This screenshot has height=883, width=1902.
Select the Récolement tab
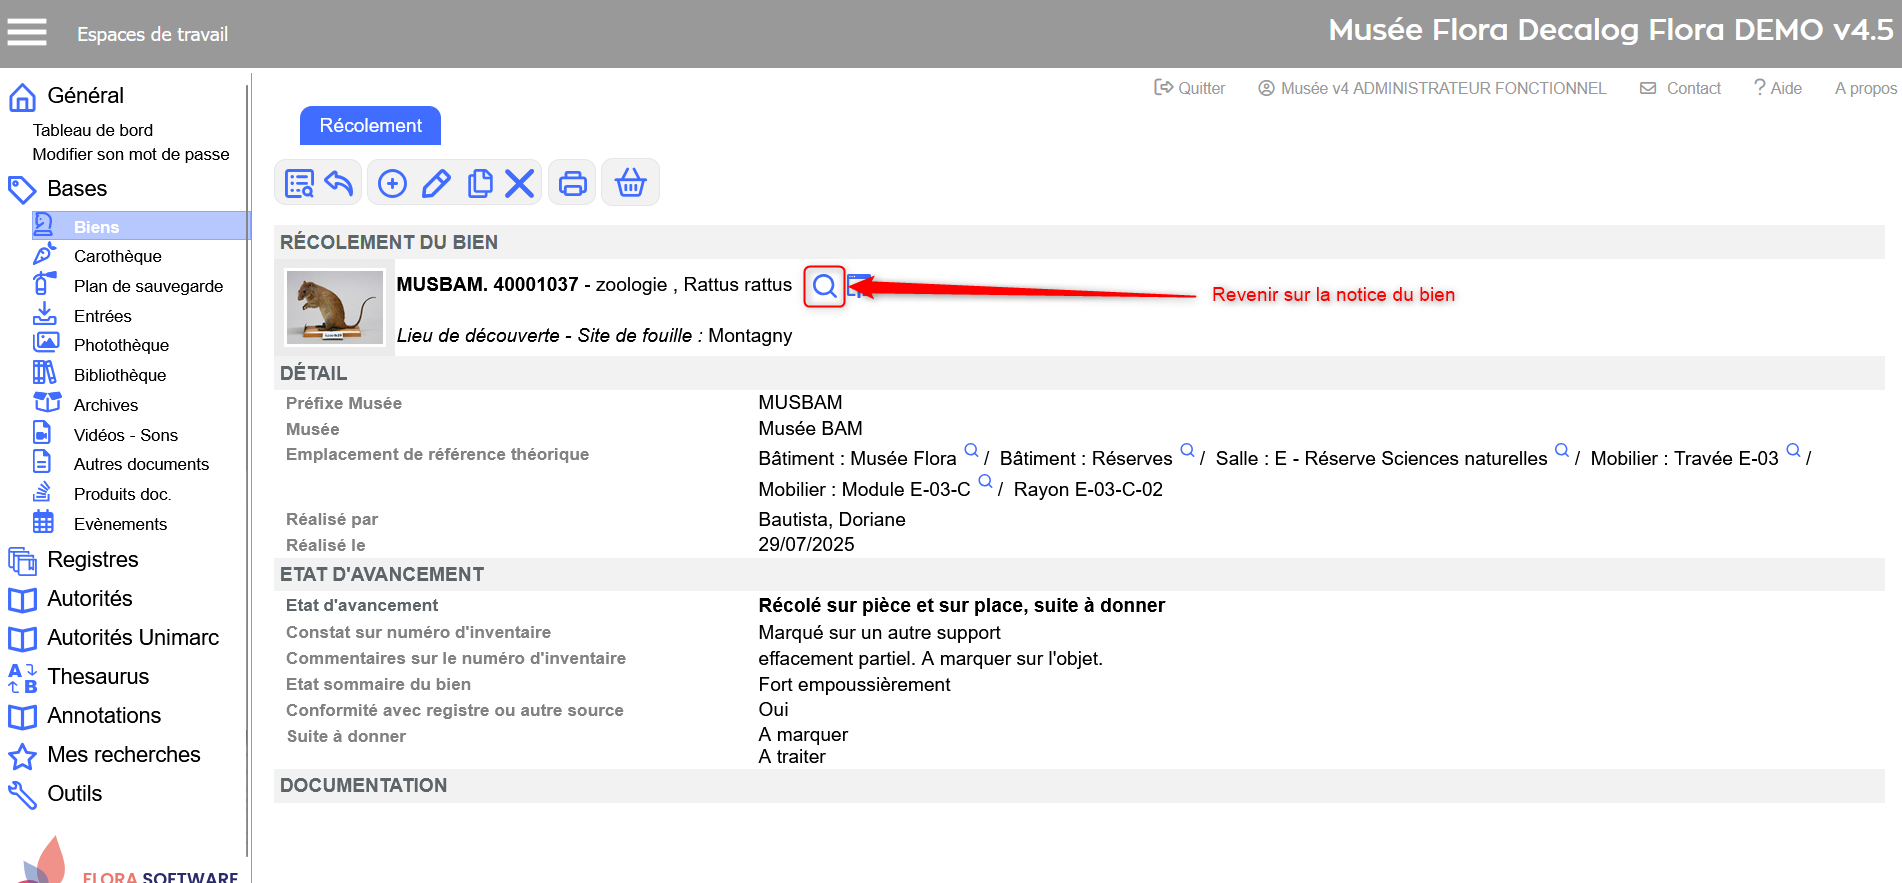(370, 126)
